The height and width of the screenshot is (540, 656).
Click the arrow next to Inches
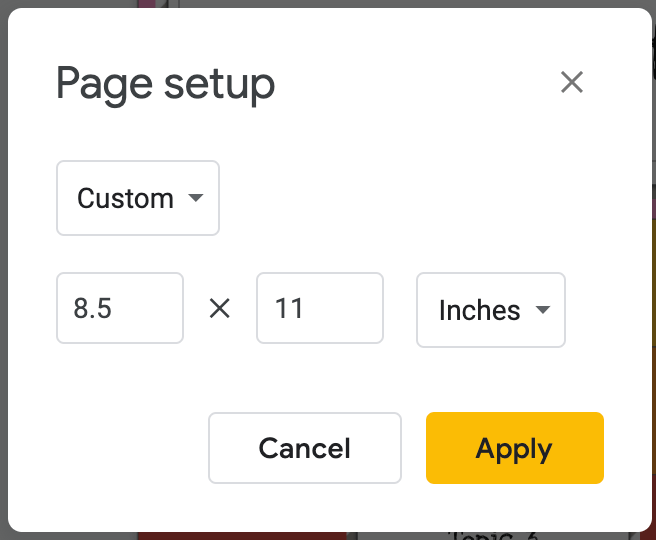[x=543, y=310]
